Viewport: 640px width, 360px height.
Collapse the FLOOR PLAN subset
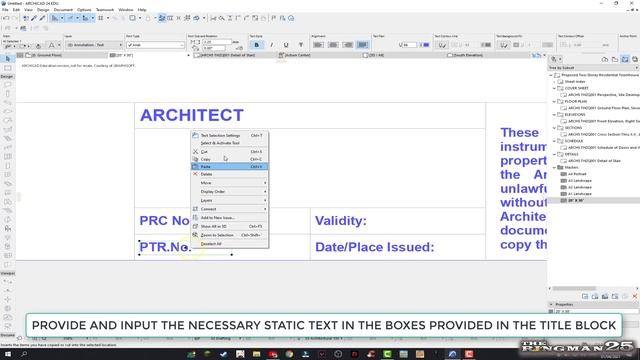tap(554, 101)
